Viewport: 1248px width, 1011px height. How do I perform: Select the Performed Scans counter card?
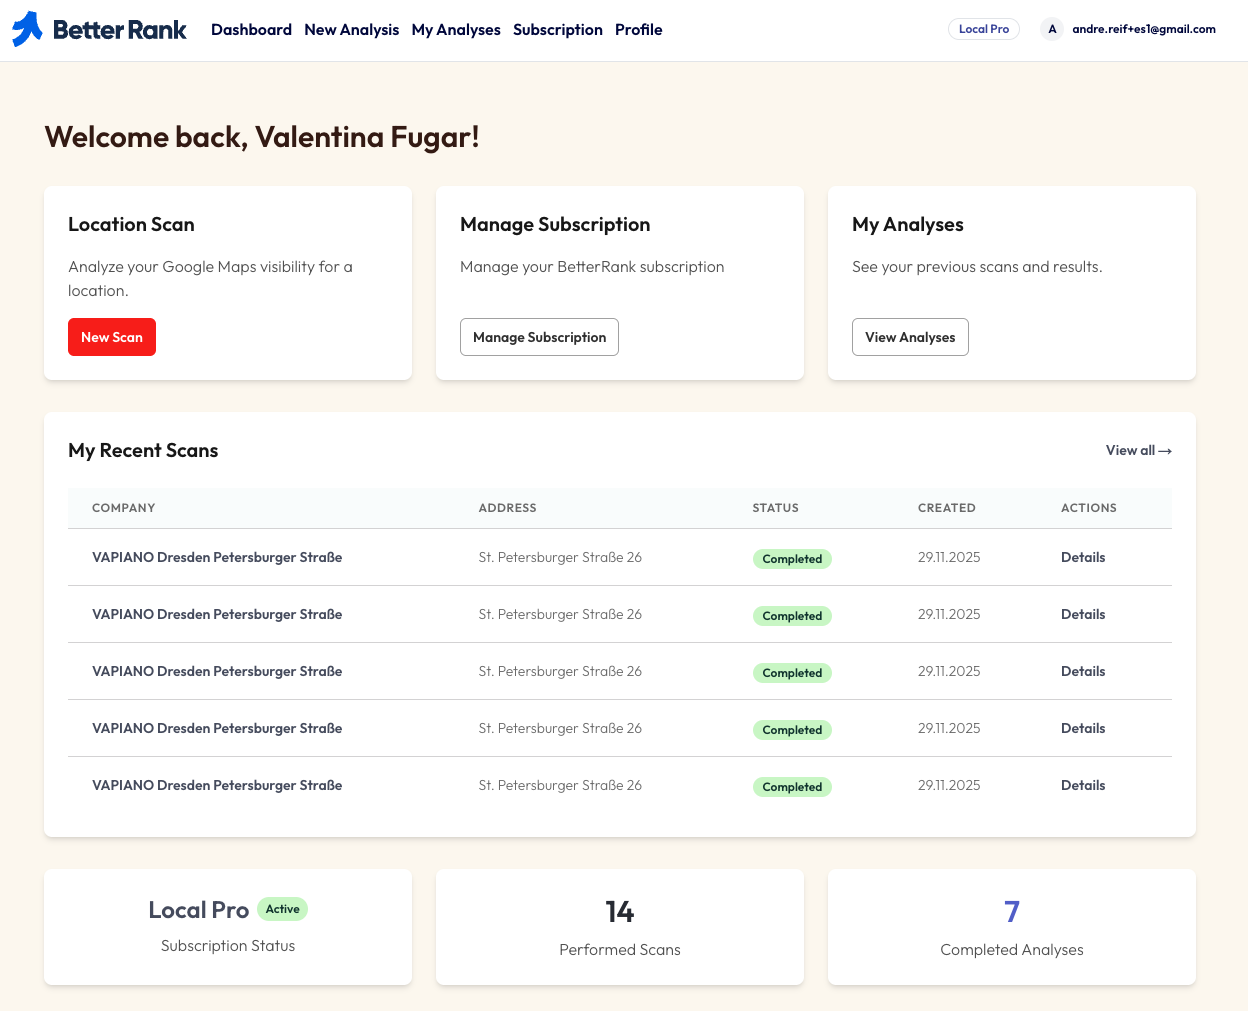point(620,927)
